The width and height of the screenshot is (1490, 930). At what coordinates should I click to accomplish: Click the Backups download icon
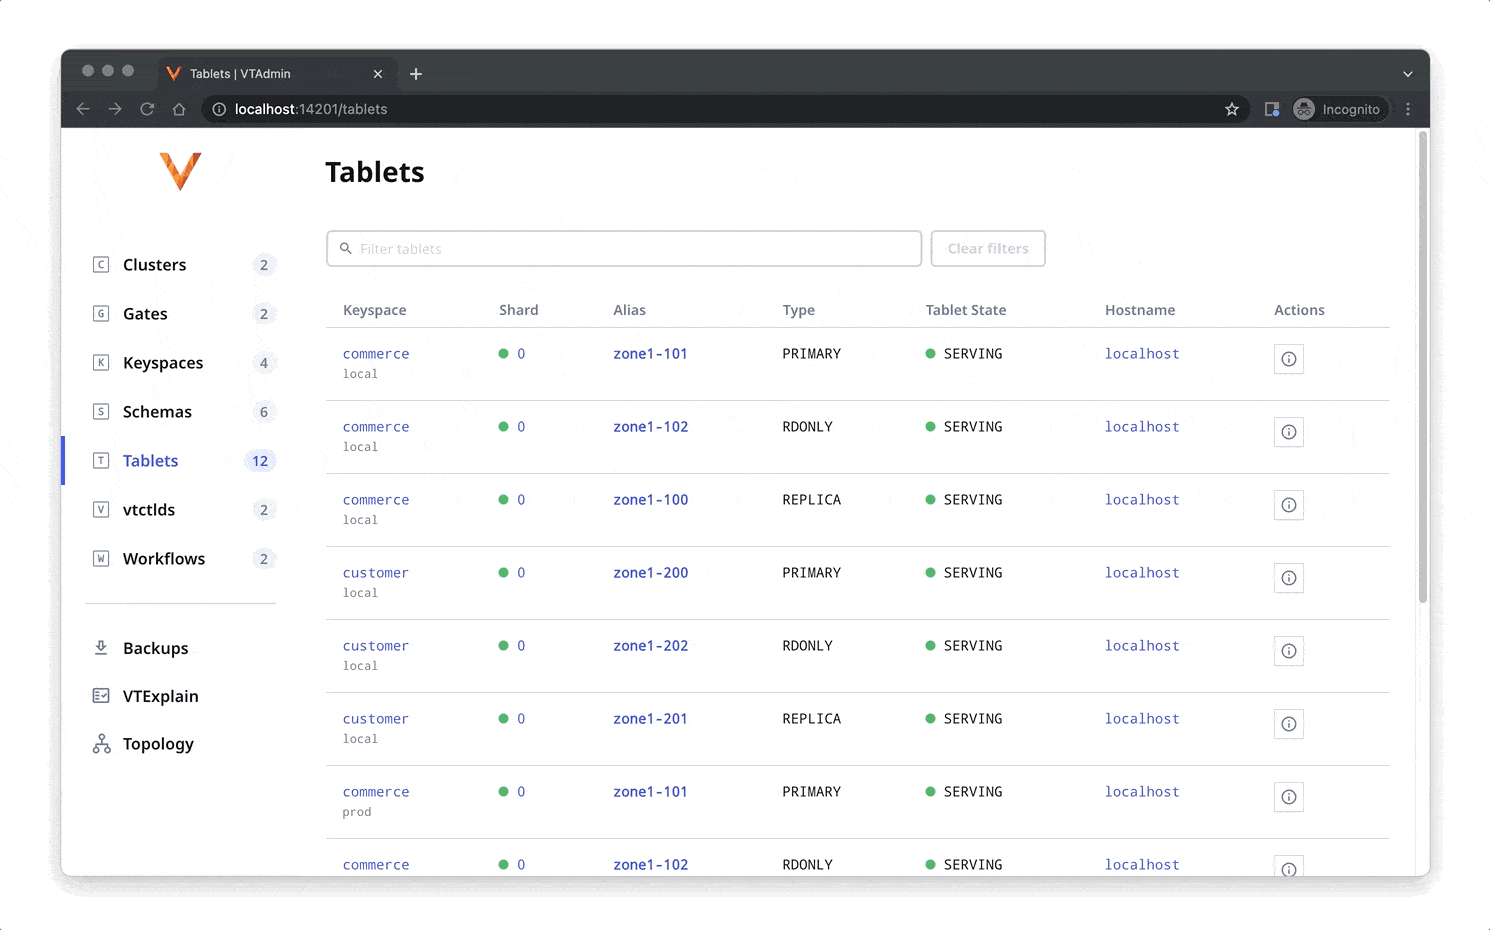(101, 648)
